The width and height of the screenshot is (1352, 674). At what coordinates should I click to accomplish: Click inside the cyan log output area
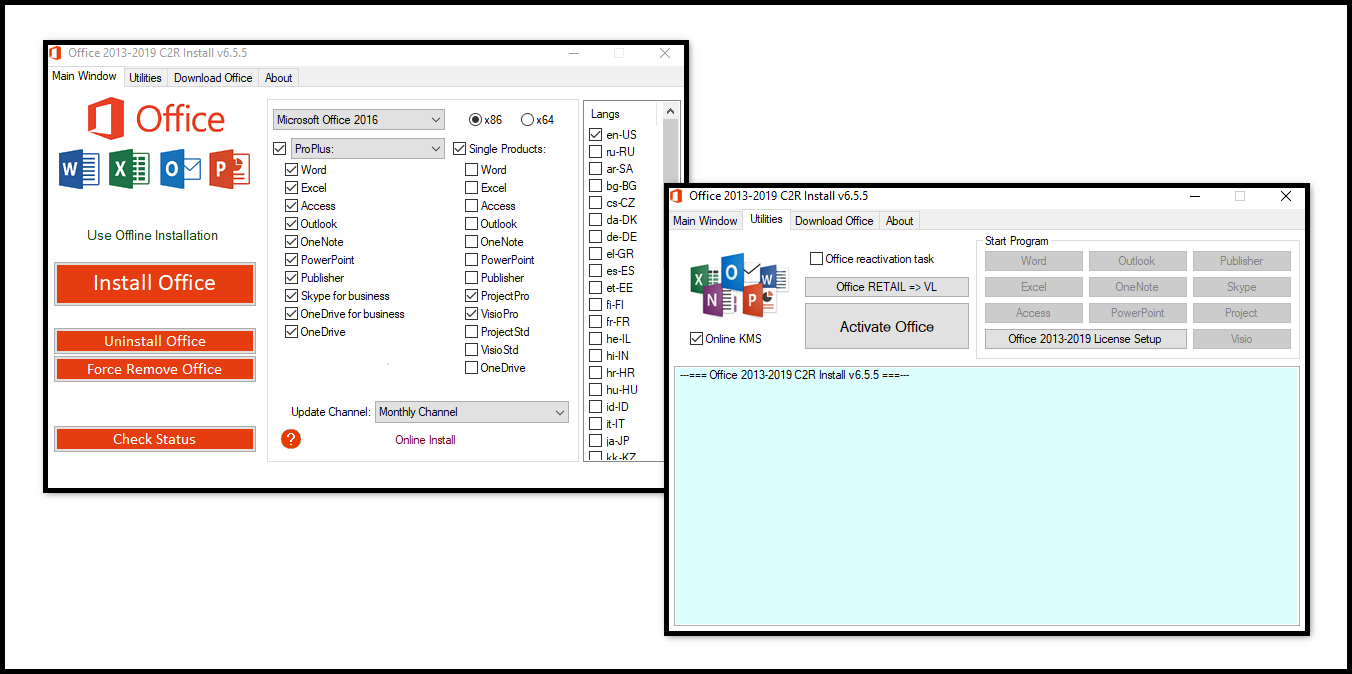pos(987,496)
